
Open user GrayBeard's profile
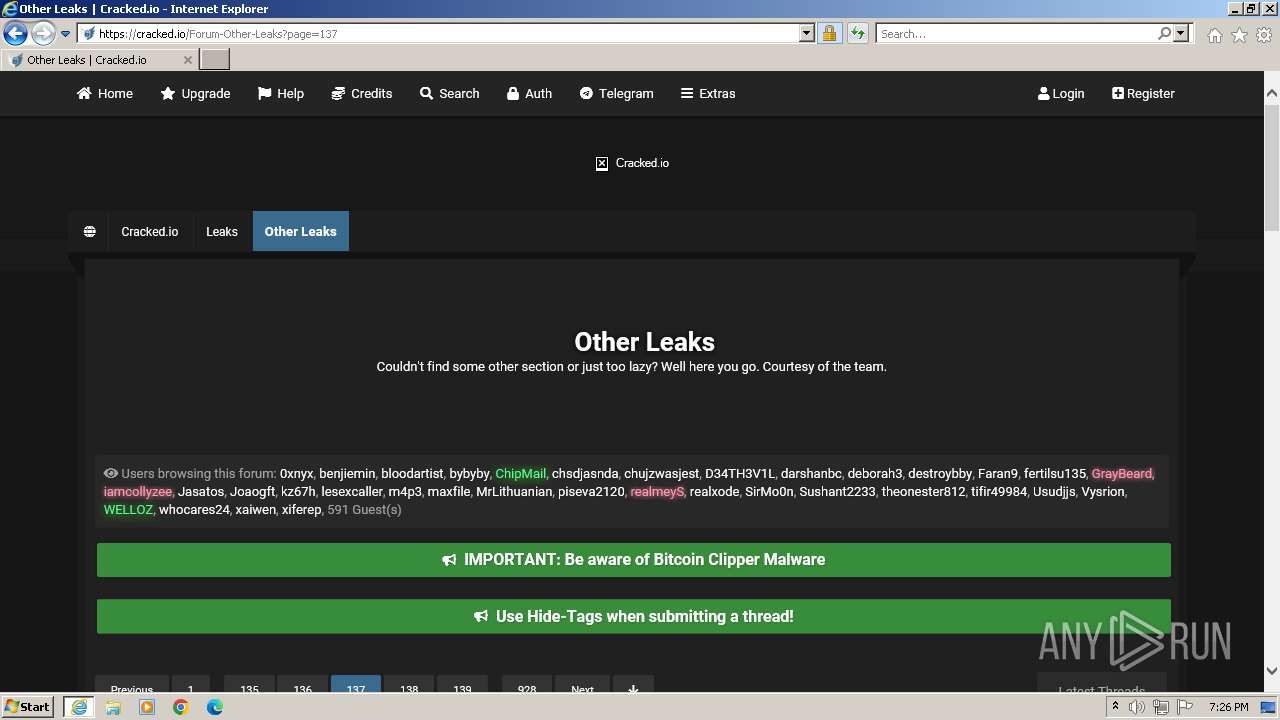[x=1121, y=474]
